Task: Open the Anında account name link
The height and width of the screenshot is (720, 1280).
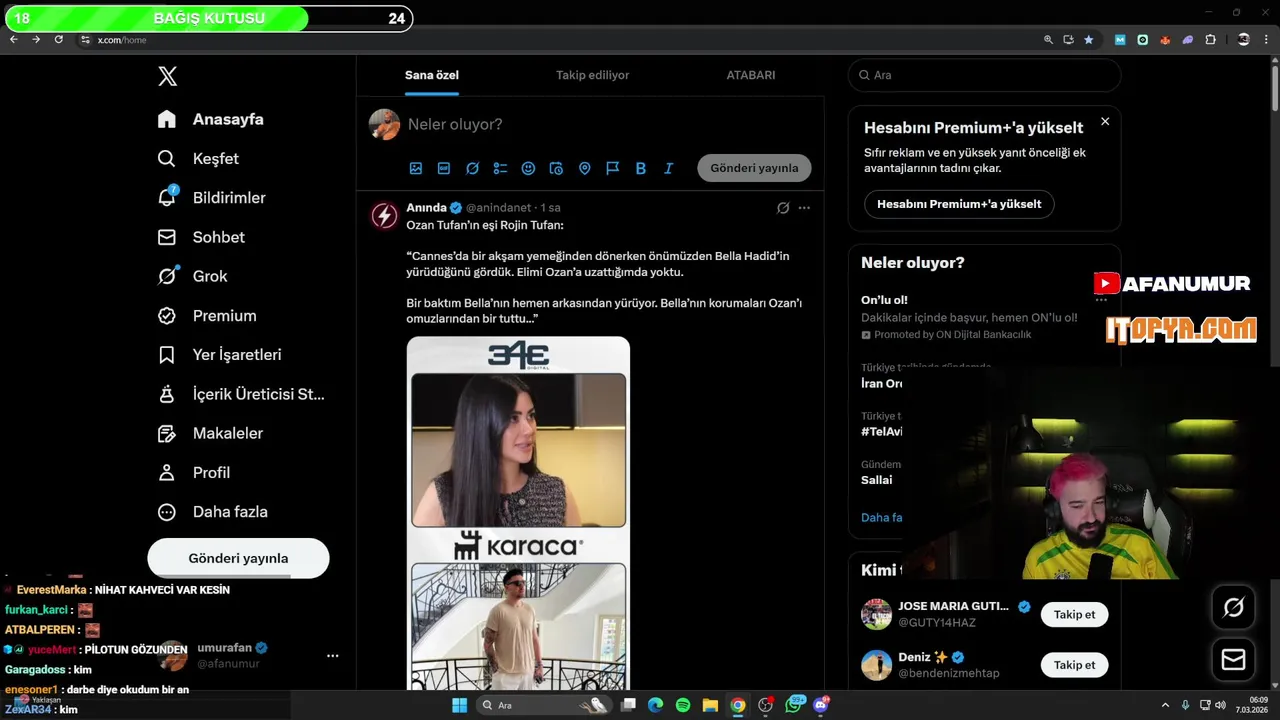Action: [426, 207]
